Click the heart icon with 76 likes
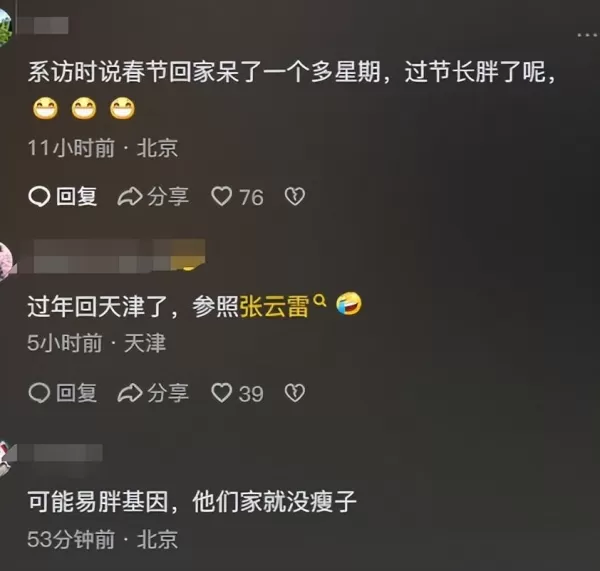This screenshot has width=600, height=571. tap(222, 196)
